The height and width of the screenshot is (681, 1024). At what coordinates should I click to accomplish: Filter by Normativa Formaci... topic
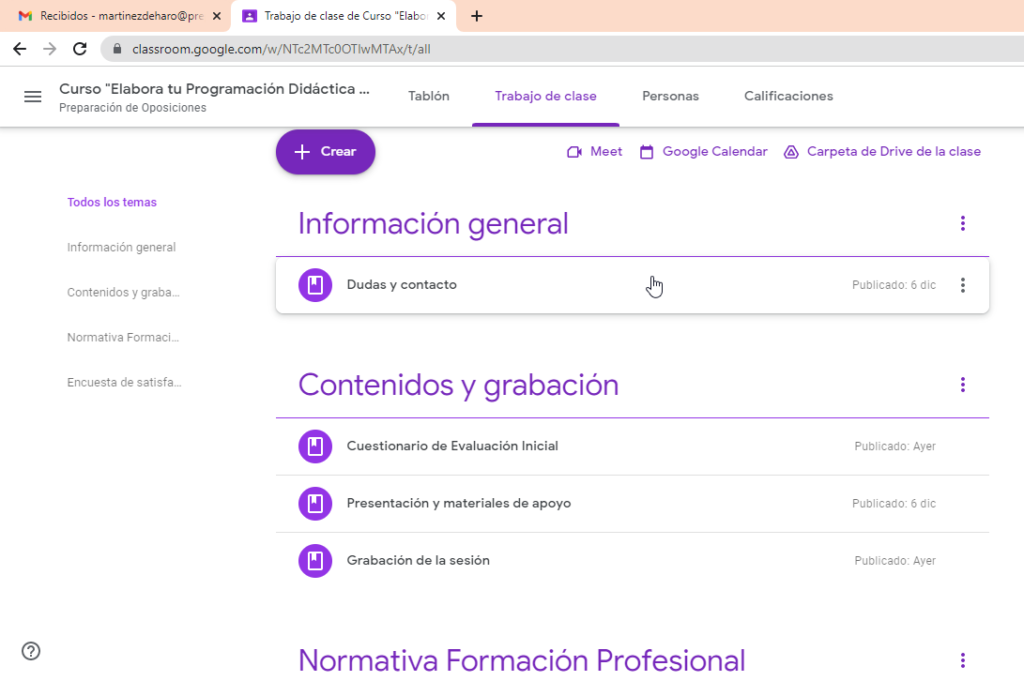click(x=123, y=338)
